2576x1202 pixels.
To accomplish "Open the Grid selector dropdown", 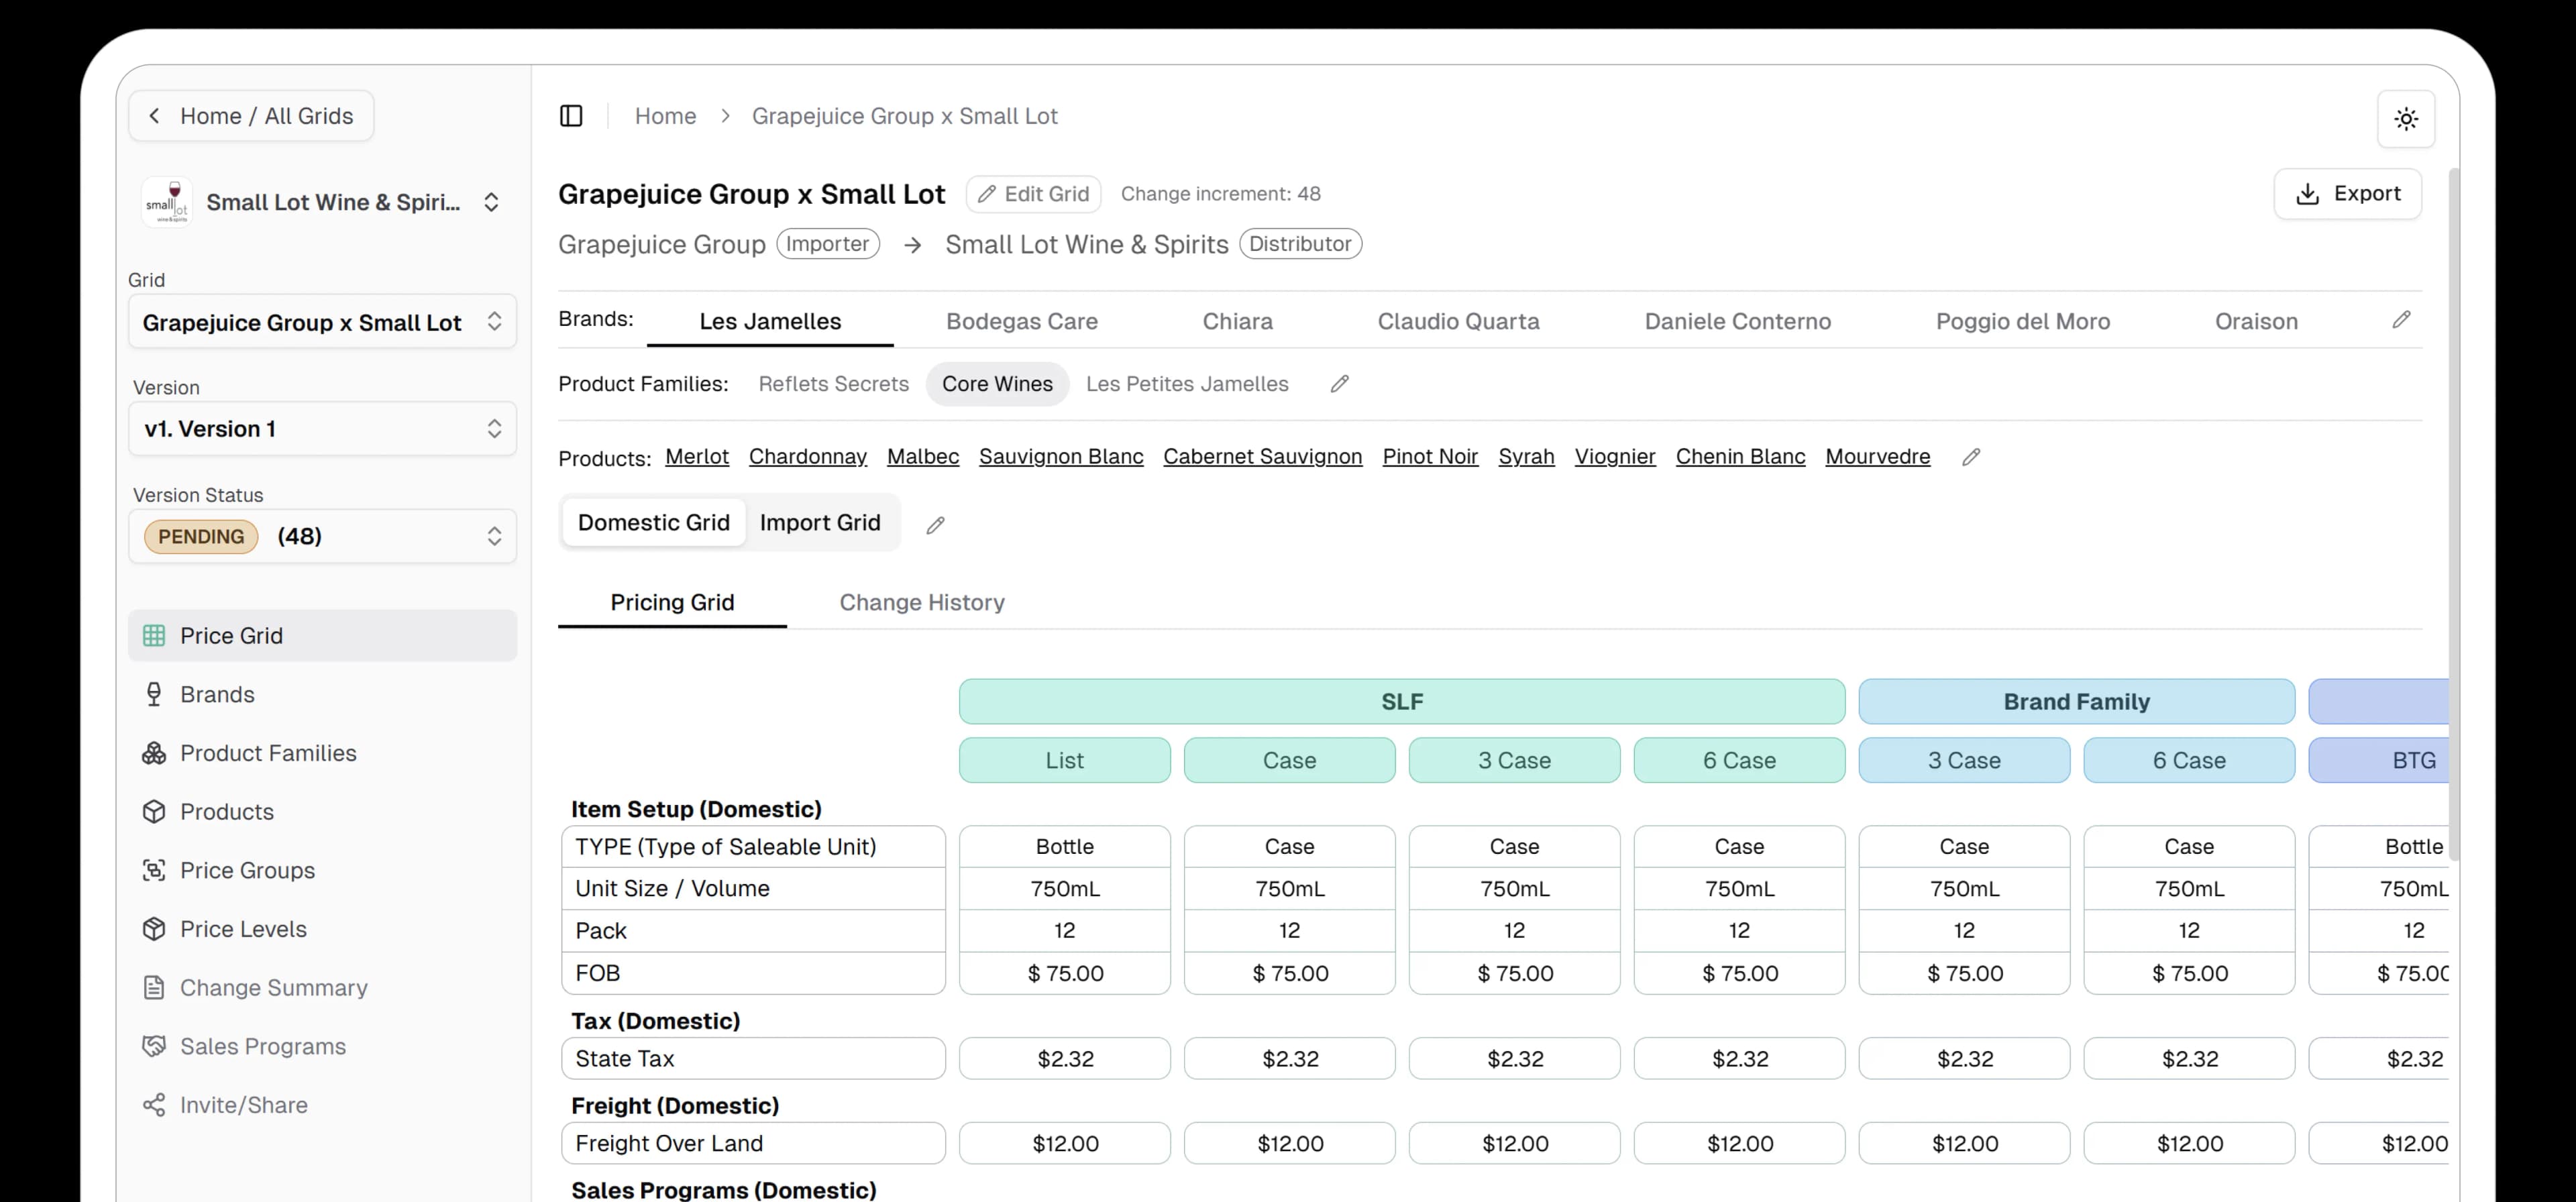I will pos(322,322).
